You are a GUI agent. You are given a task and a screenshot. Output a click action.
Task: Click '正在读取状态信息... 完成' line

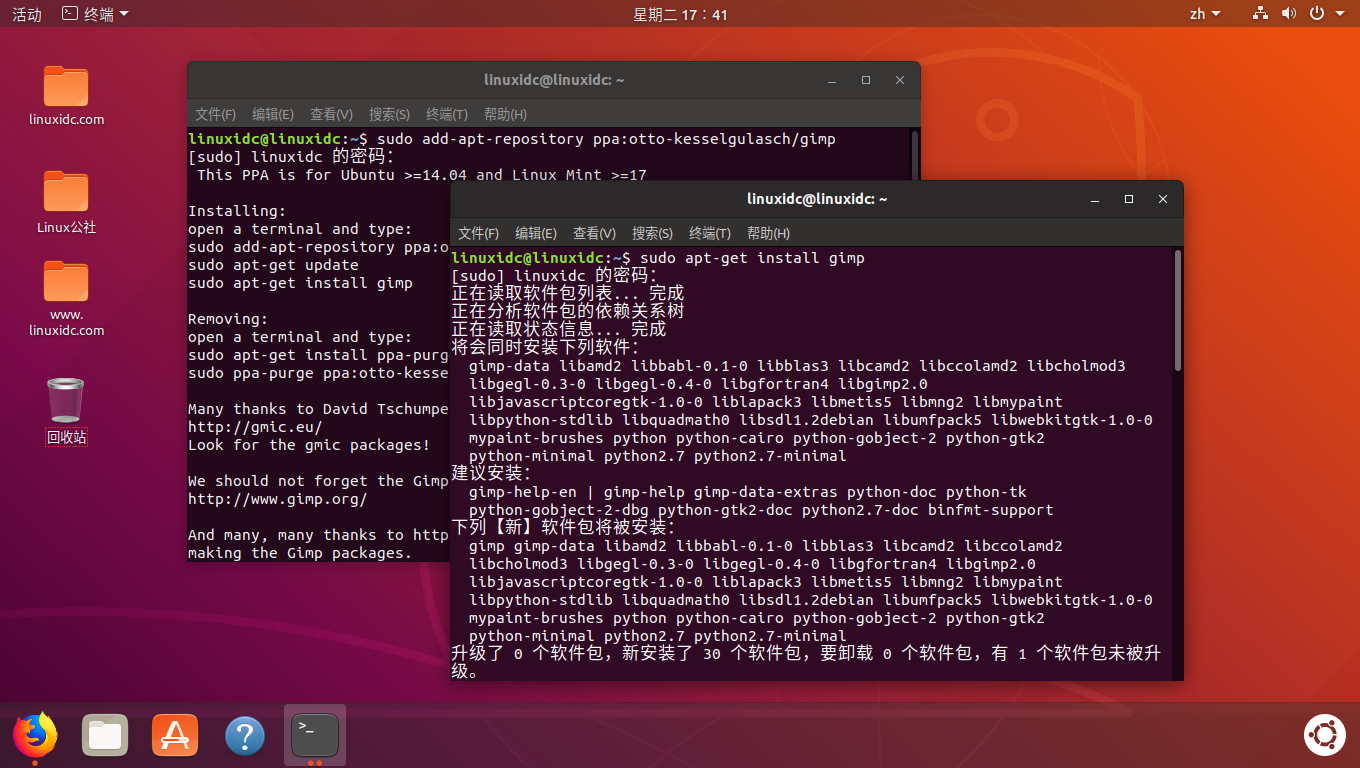coord(559,330)
